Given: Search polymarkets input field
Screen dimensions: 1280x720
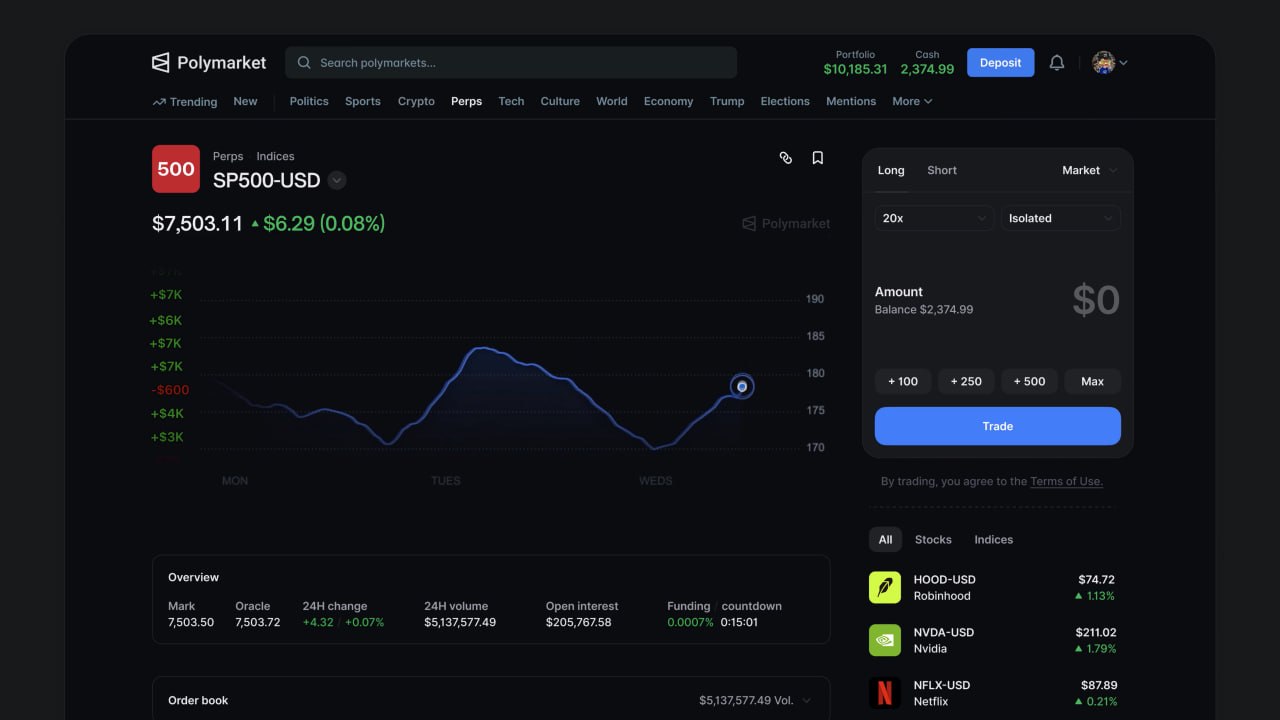Looking at the screenshot, I should [511, 63].
